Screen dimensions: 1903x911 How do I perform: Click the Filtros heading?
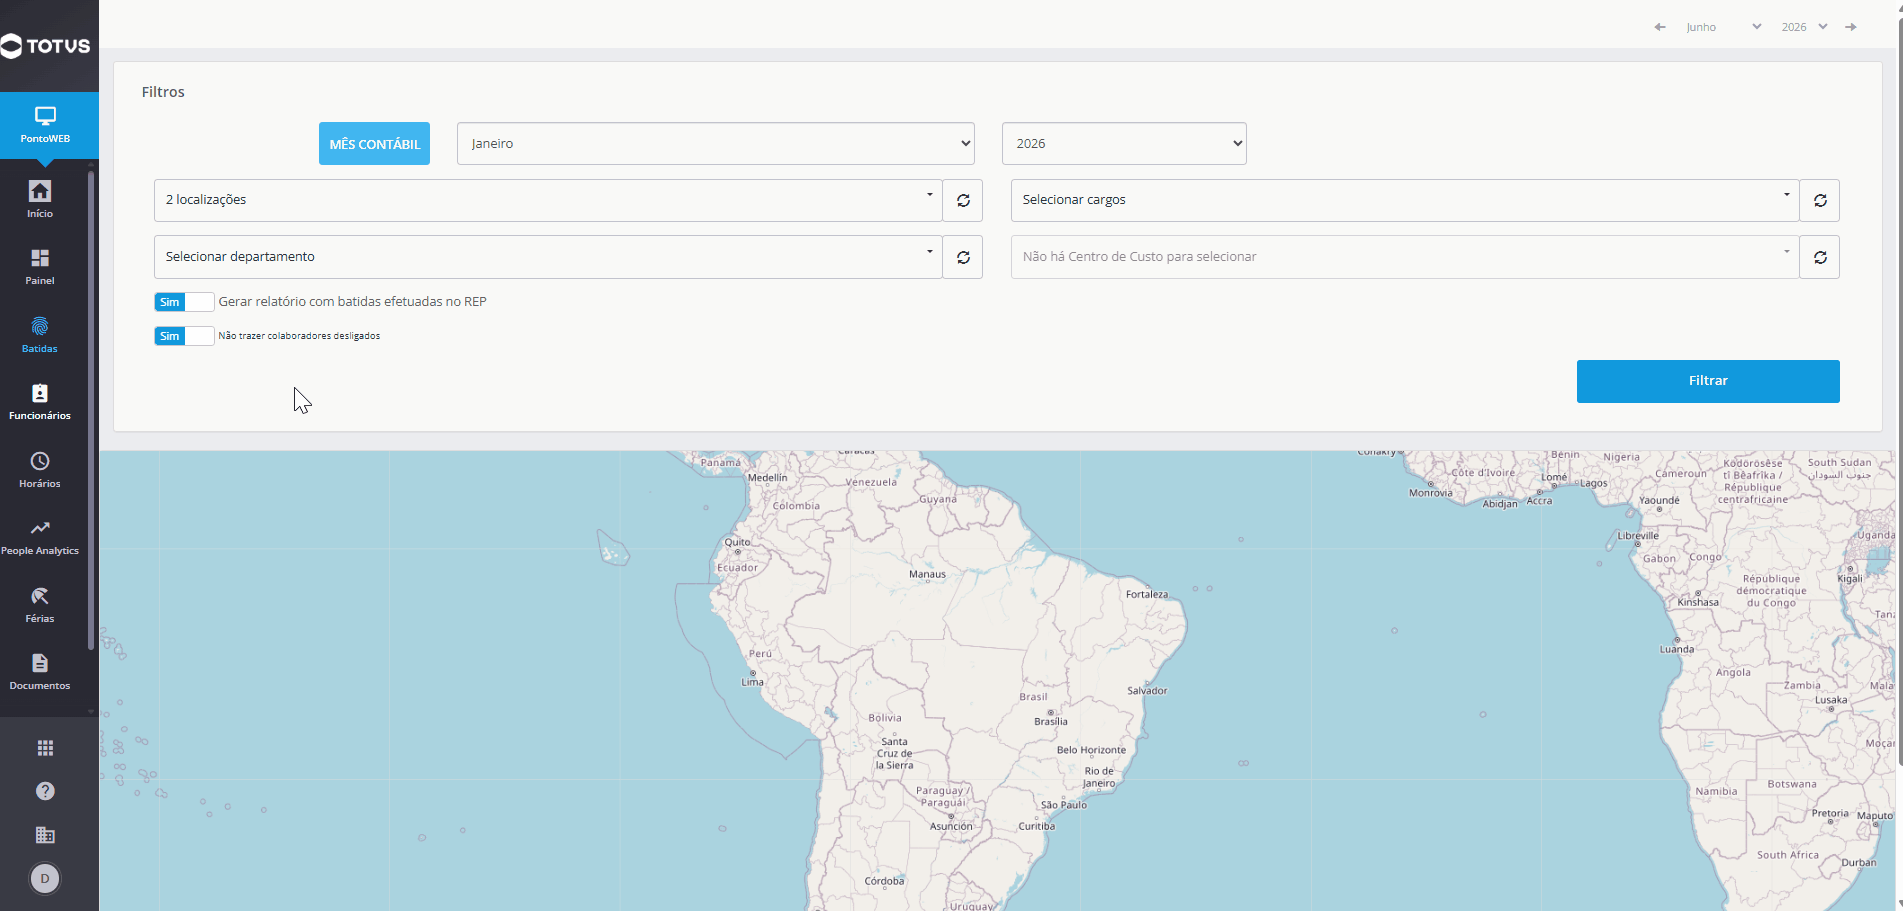click(163, 92)
